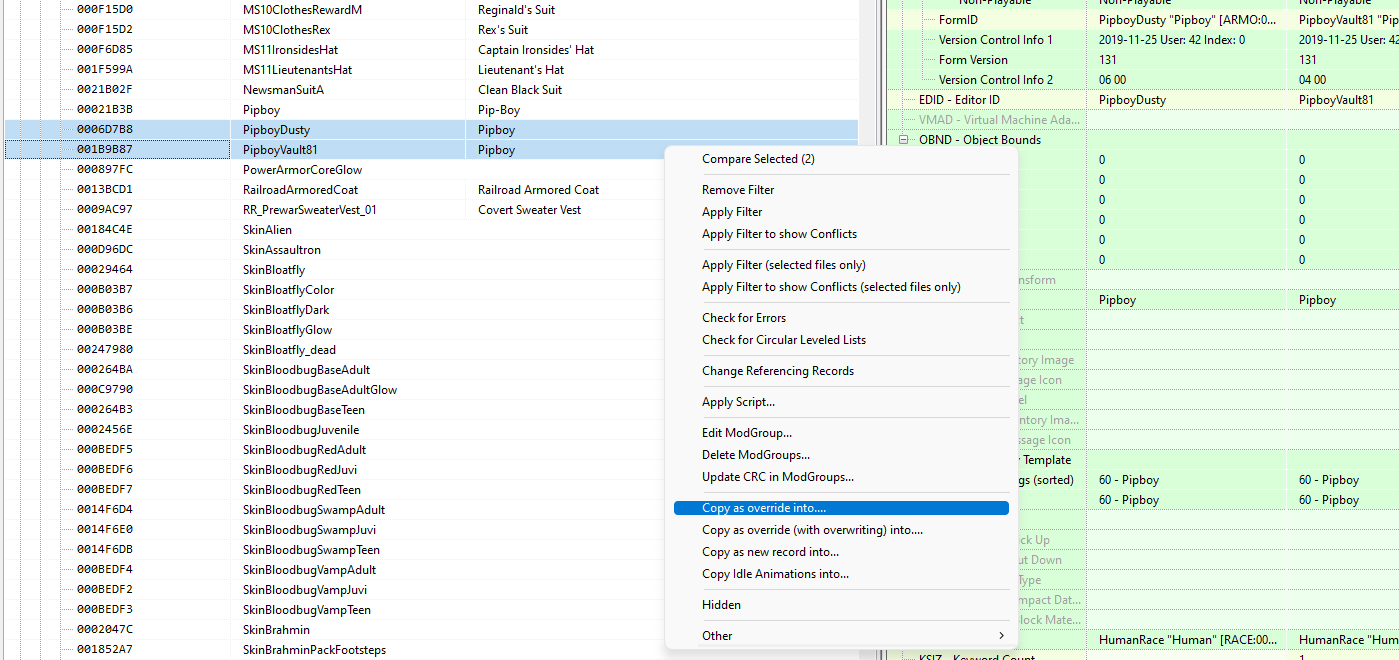
Task: Choose Apply Filter to show Conflicts
Action: pyautogui.click(x=779, y=234)
